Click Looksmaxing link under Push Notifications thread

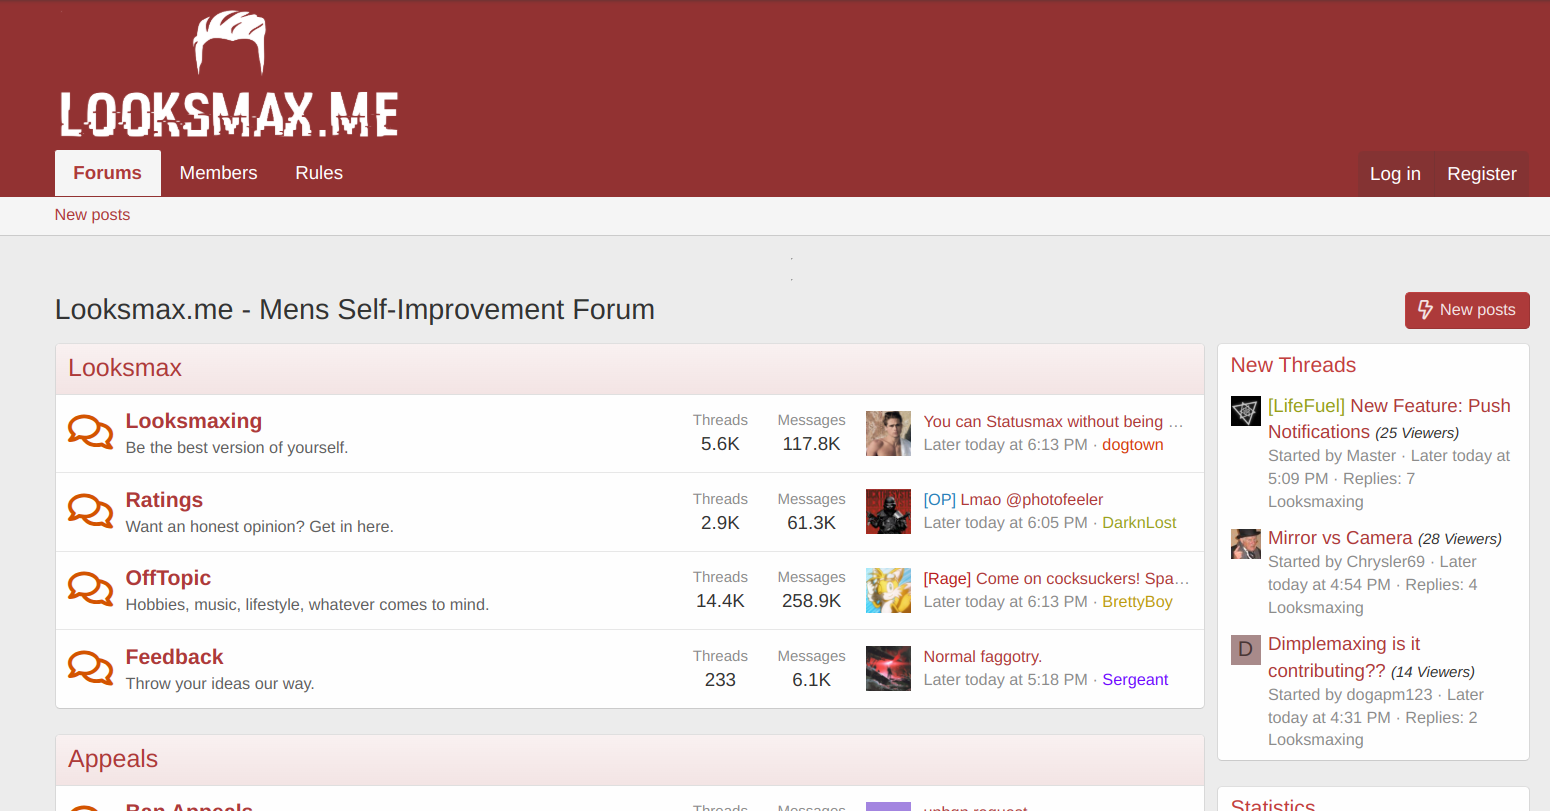click(x=1316, y=502)
